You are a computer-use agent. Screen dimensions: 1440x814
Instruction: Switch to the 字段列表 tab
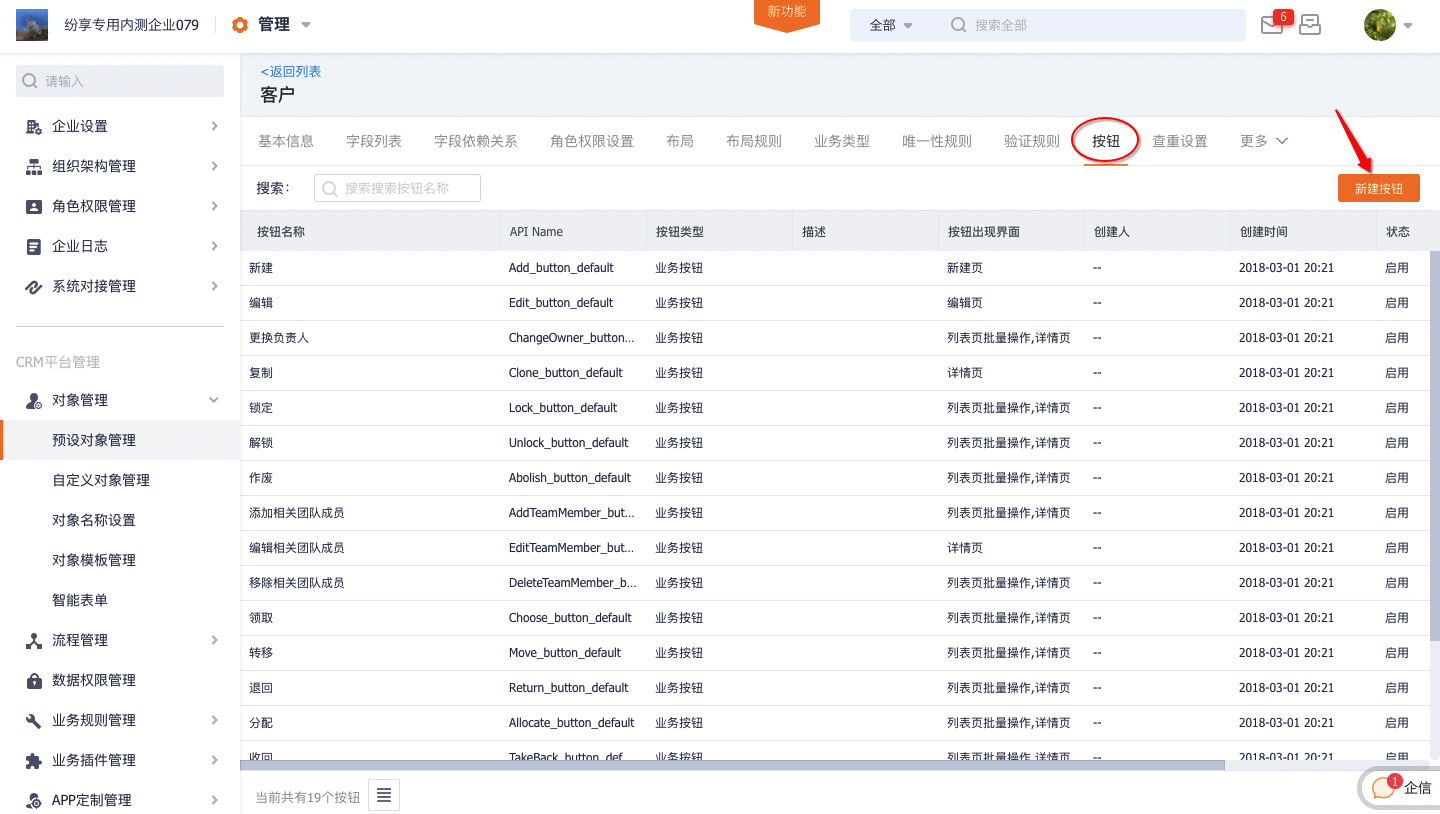point(374,141)
